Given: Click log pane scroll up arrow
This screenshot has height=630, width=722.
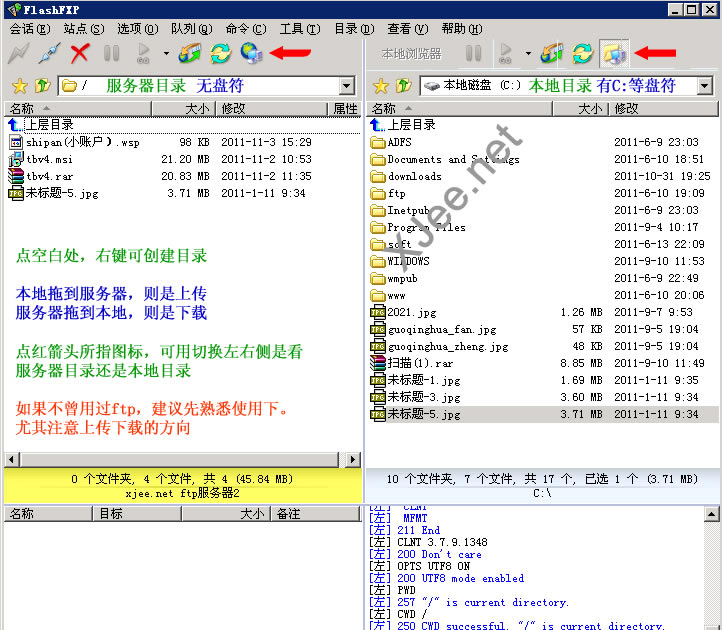Looking at the screenshot, I should [711, 514].
